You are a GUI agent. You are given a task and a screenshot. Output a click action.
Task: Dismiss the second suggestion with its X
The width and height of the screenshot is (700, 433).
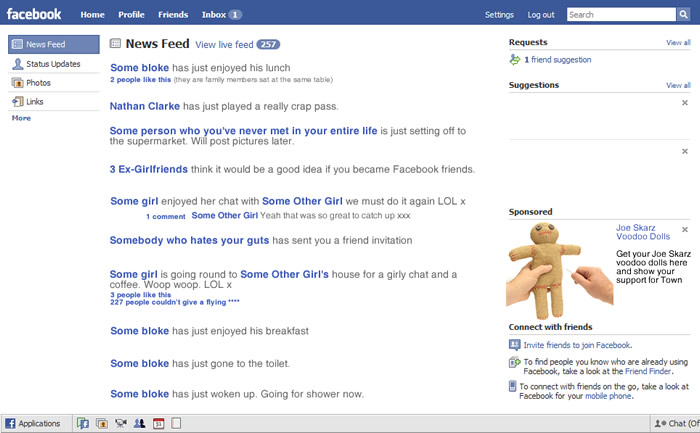(x=685, y=151)
